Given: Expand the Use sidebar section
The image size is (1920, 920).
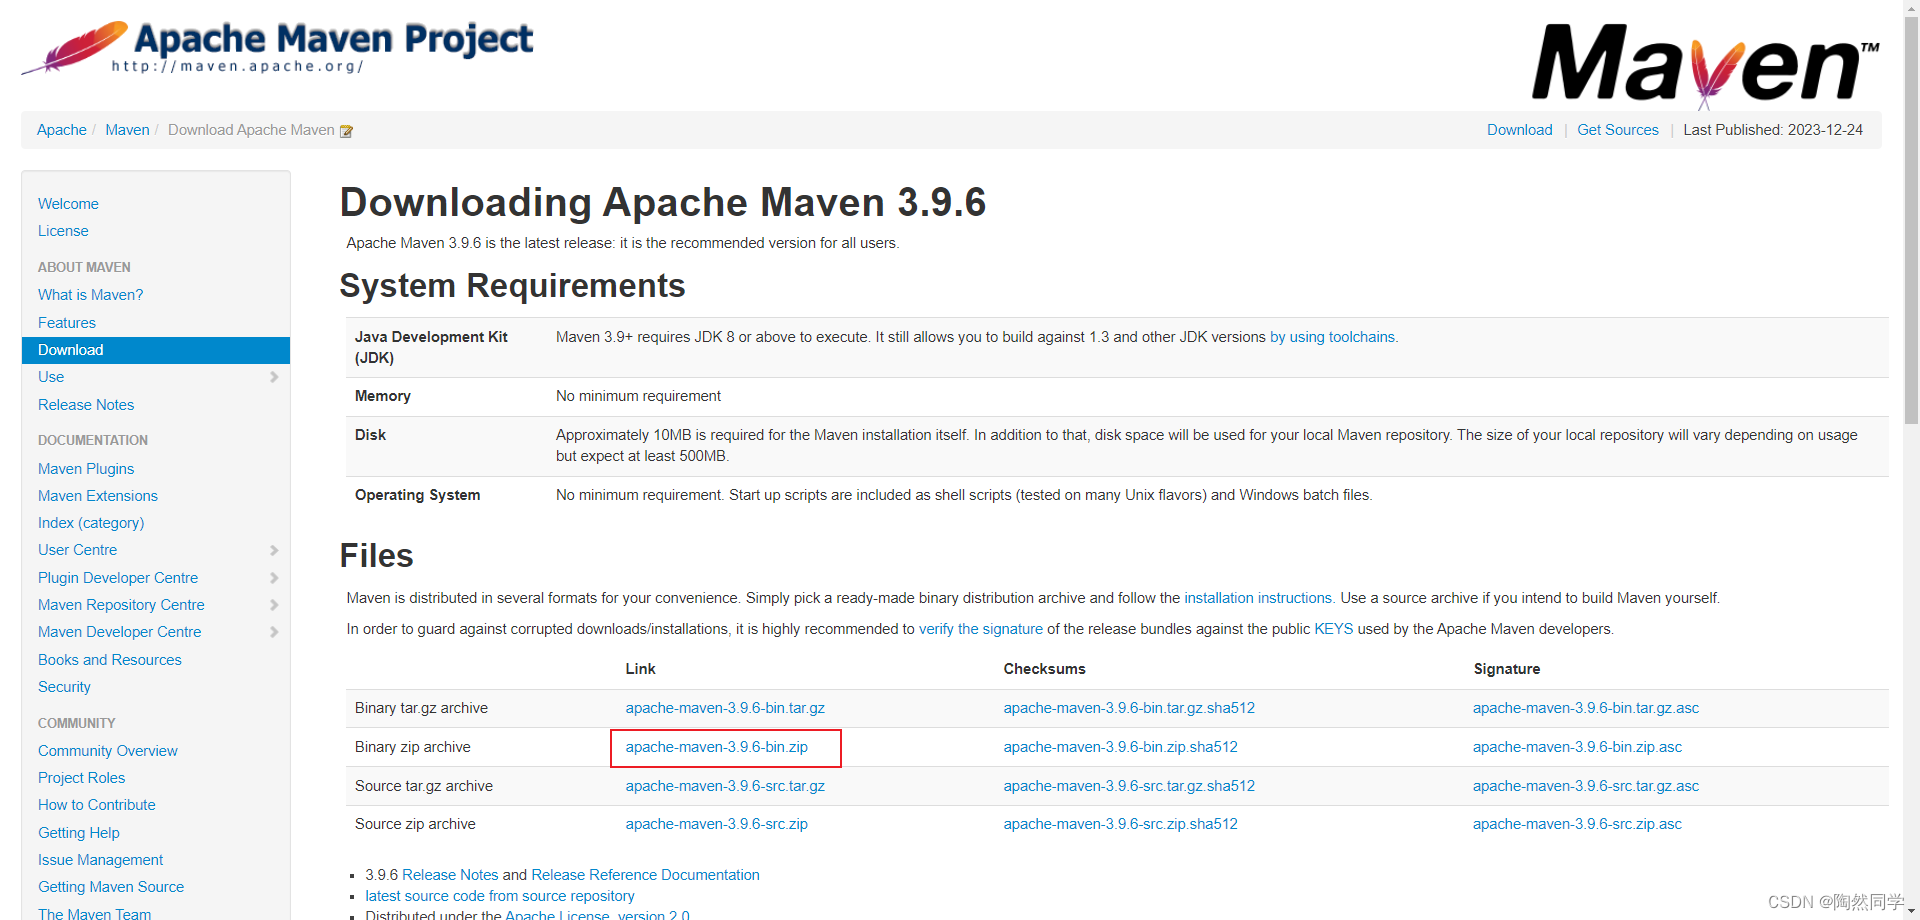Looking at the screenshot, I should [x=275, y=377].
